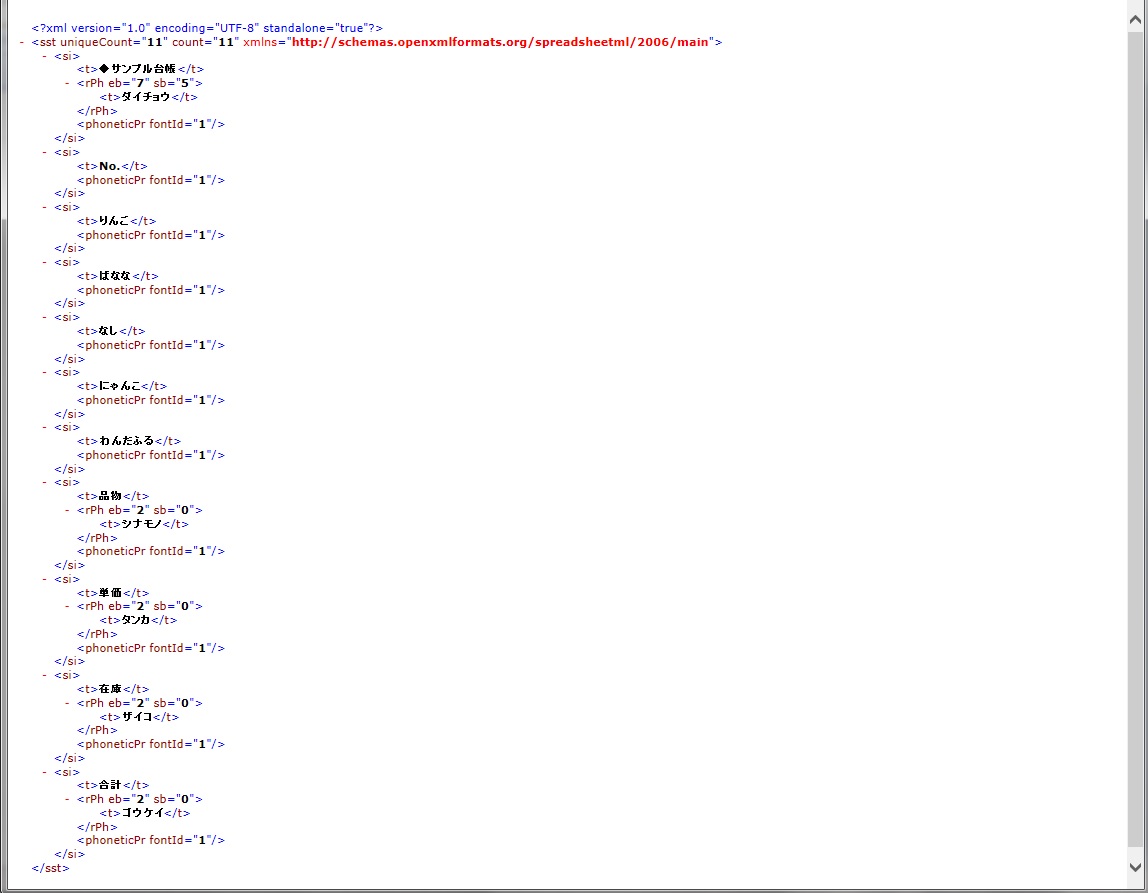Collapse the si node containing No.
Image resolution: width=1148 pixels, height=893 pixels.
coord(45,152)
